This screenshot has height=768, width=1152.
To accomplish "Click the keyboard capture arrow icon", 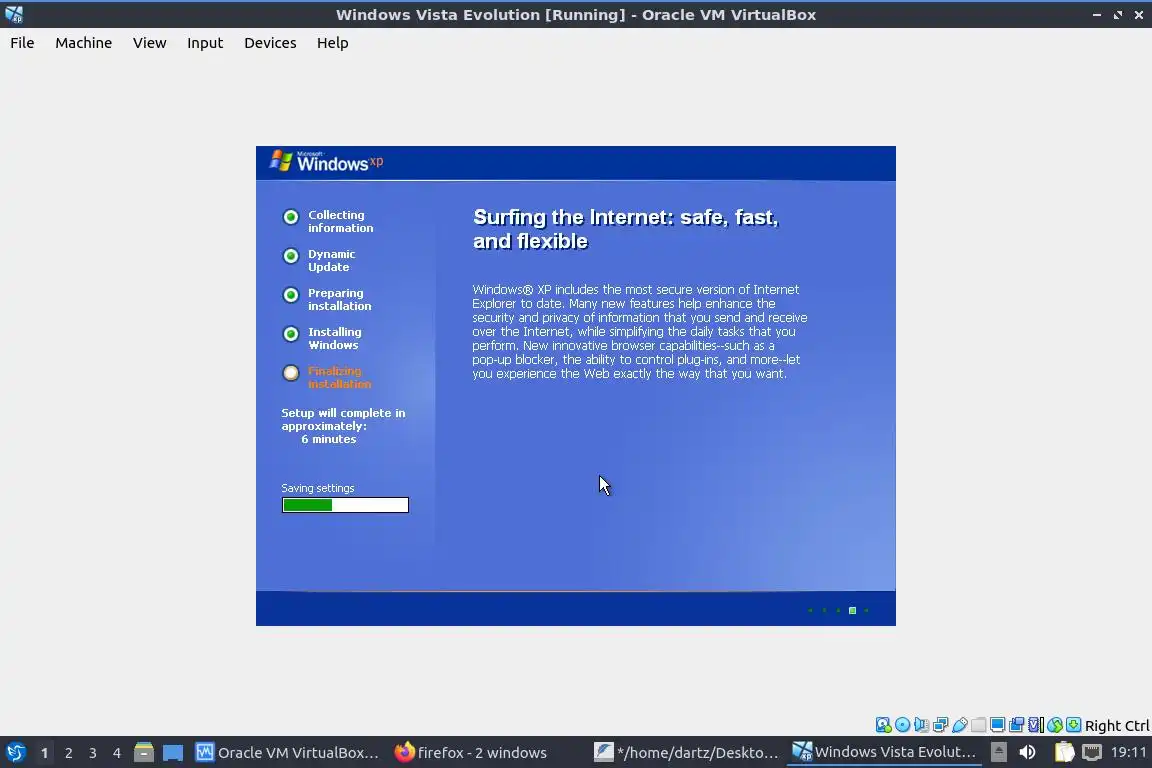I will [1073, 725].
